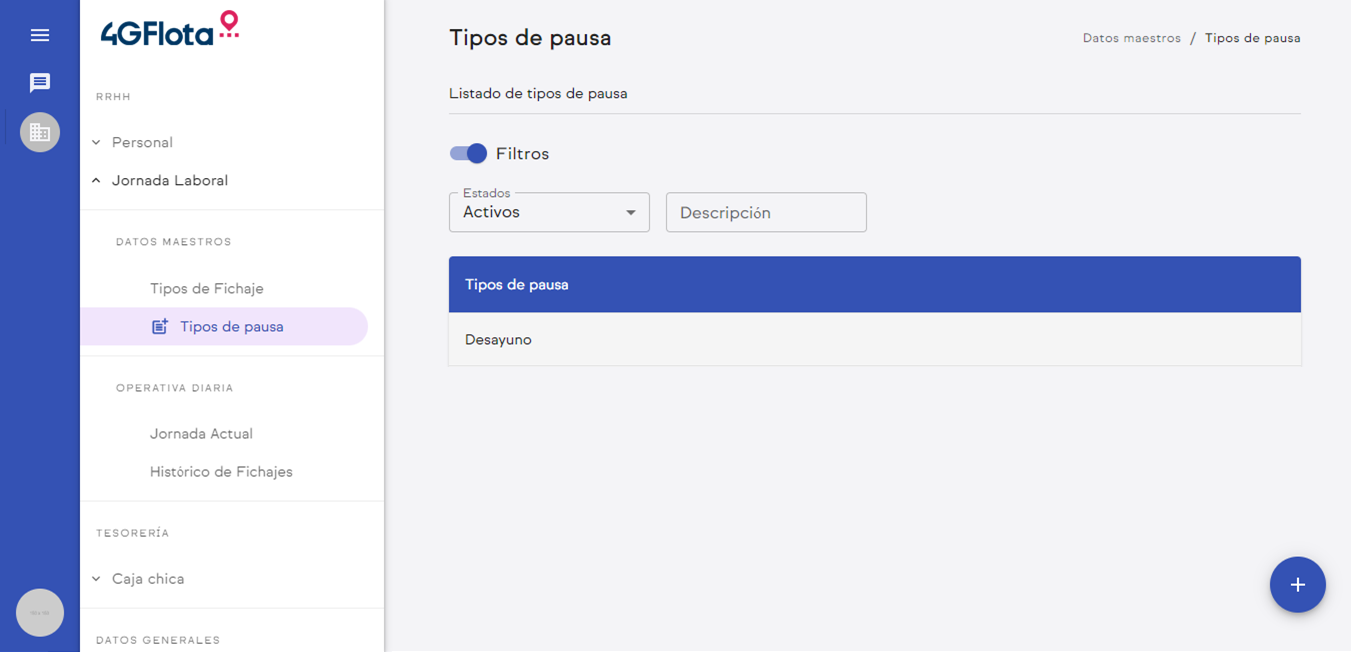Select Tipos de pausa in sidebar
This screenshot has height=652, width=1351.
[x=232, y=327]
